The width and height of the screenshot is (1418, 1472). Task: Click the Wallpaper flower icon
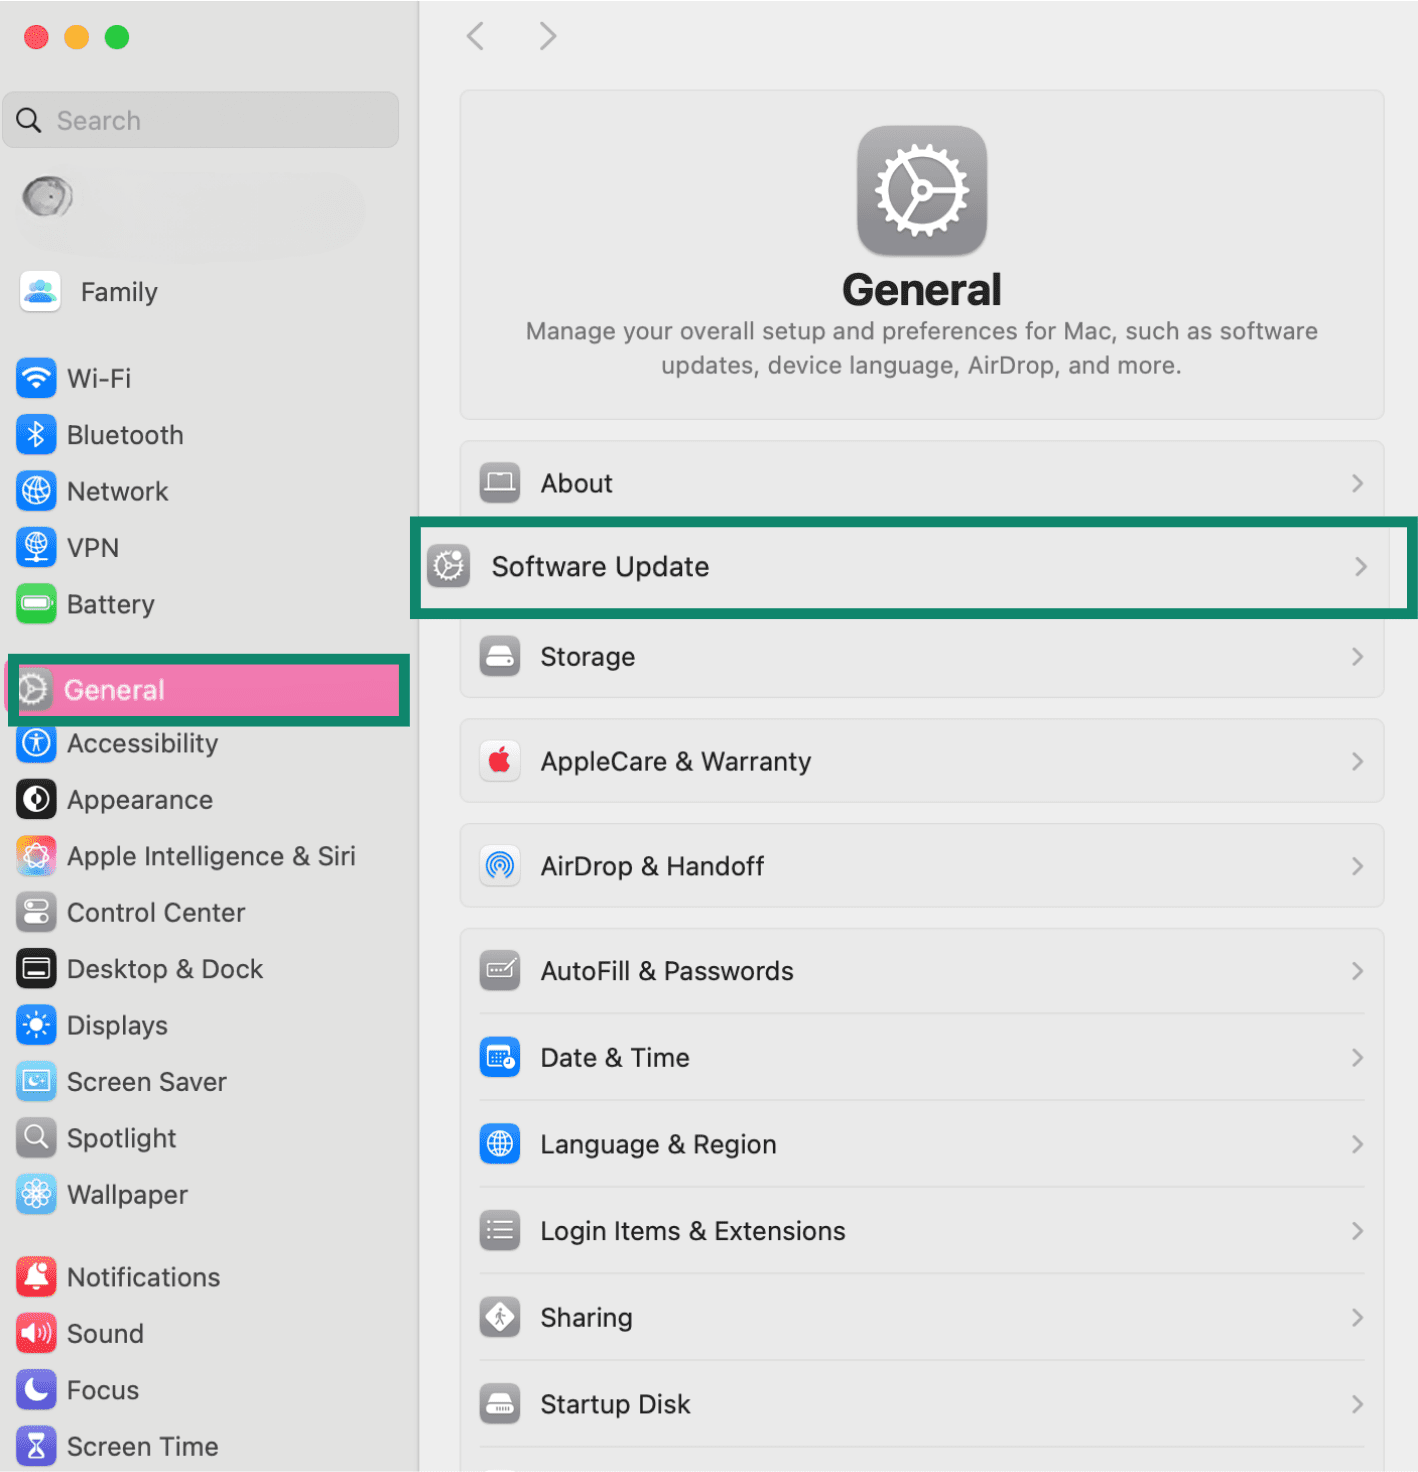point(36,1194)
